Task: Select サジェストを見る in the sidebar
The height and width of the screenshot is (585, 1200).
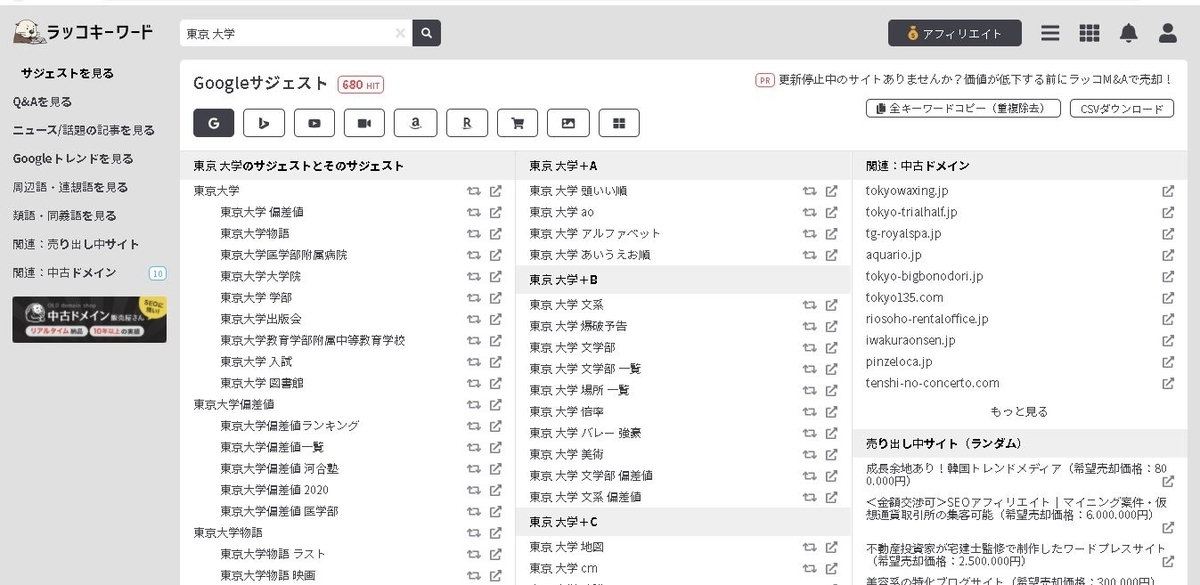Action: click(x=68, y=73)
